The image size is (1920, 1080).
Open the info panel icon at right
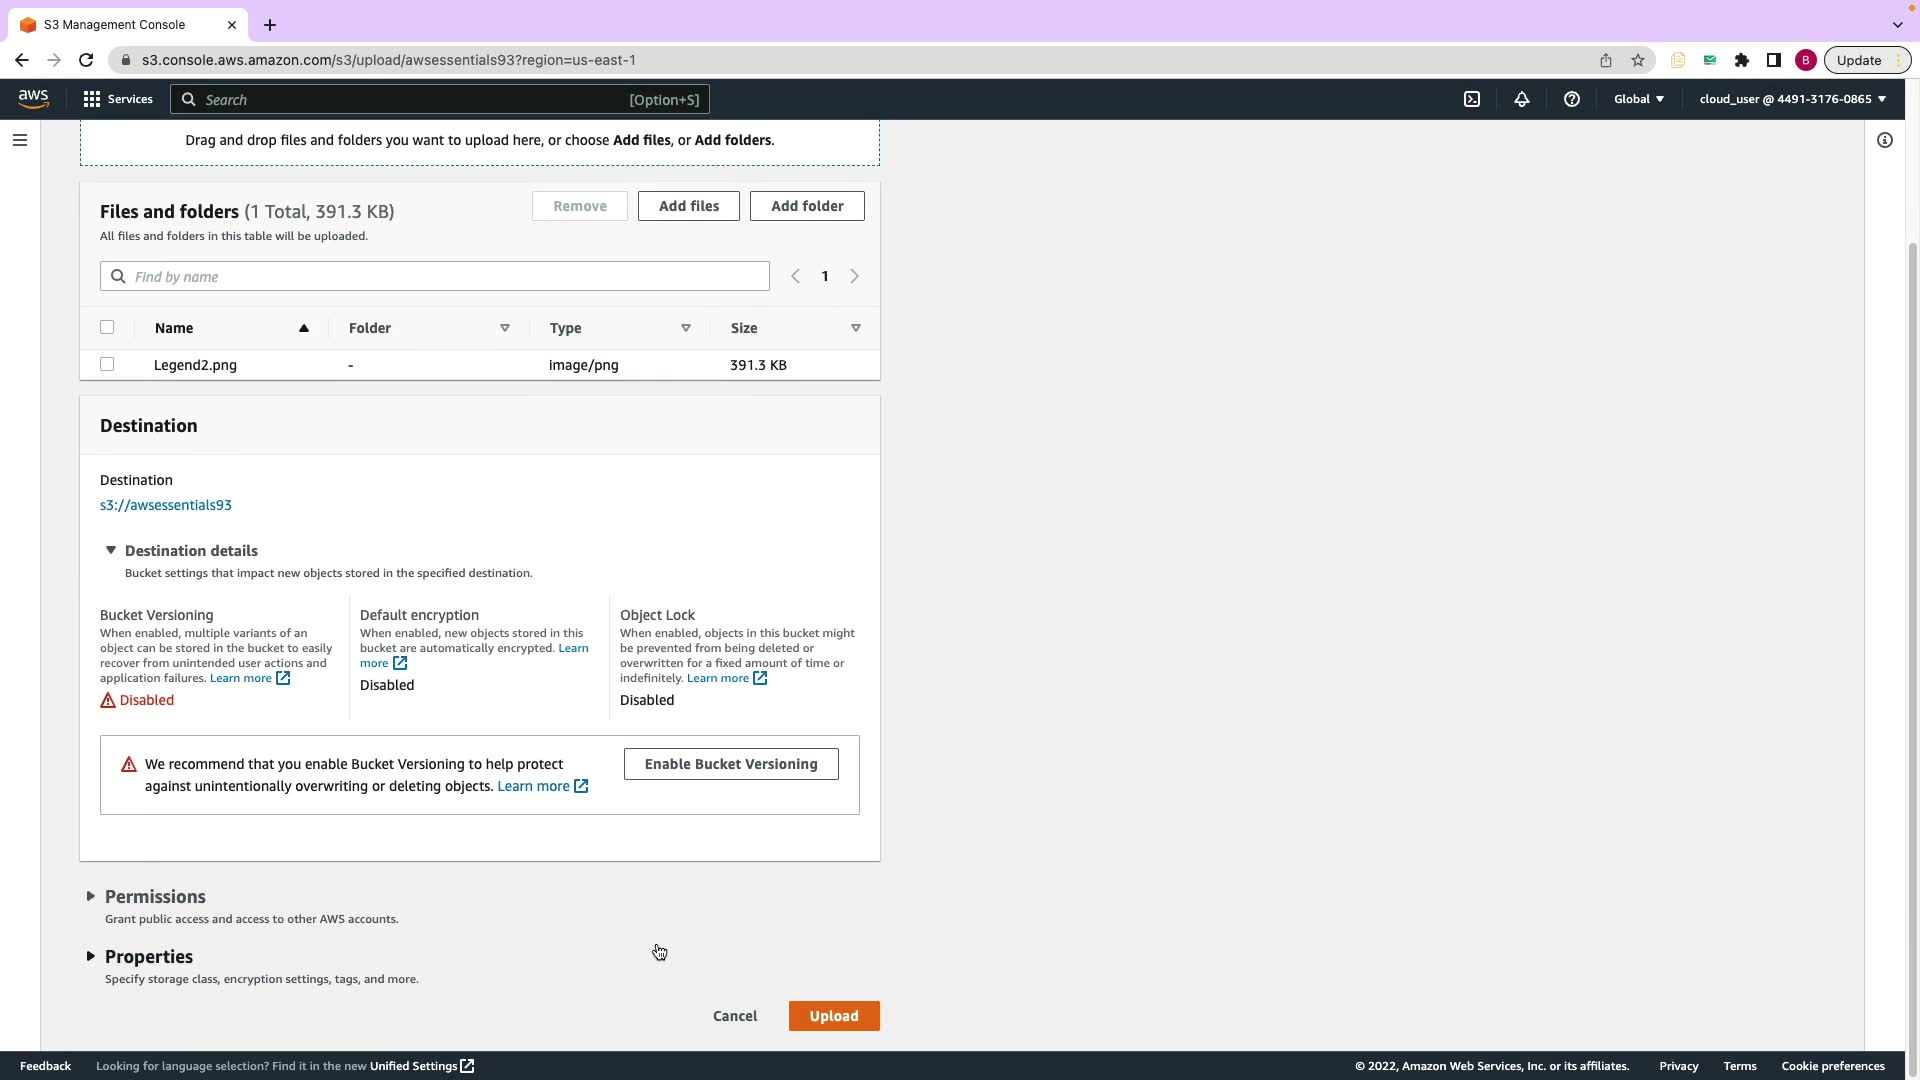click(x=1884, y=140)
